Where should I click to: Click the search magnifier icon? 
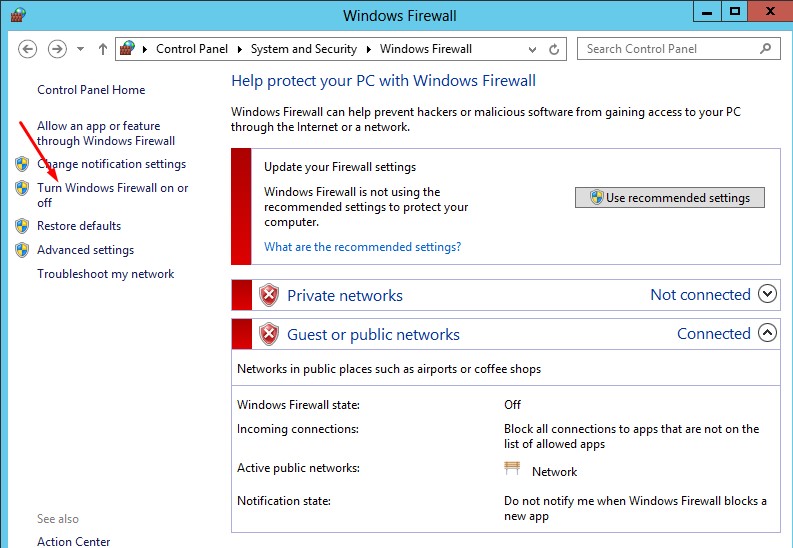coord(766,48)
